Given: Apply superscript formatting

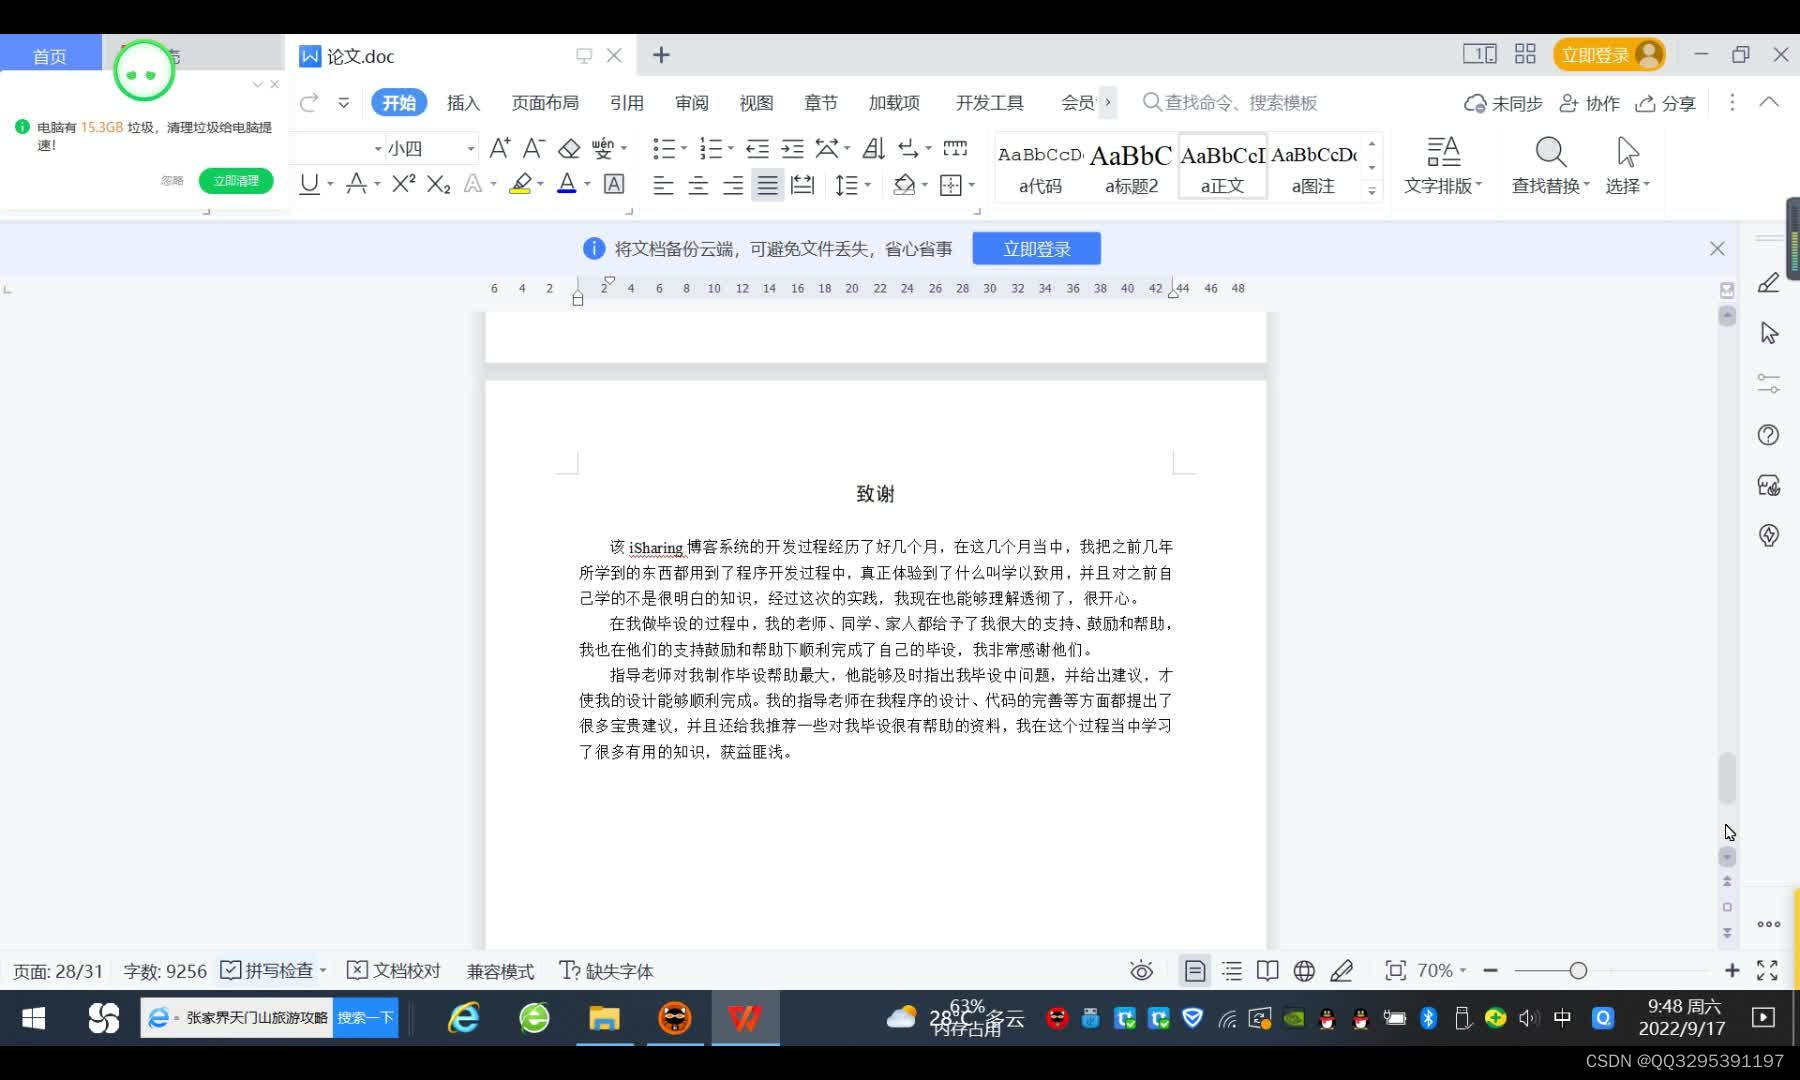Looking at the screenshot, I should tap(403, 184).
